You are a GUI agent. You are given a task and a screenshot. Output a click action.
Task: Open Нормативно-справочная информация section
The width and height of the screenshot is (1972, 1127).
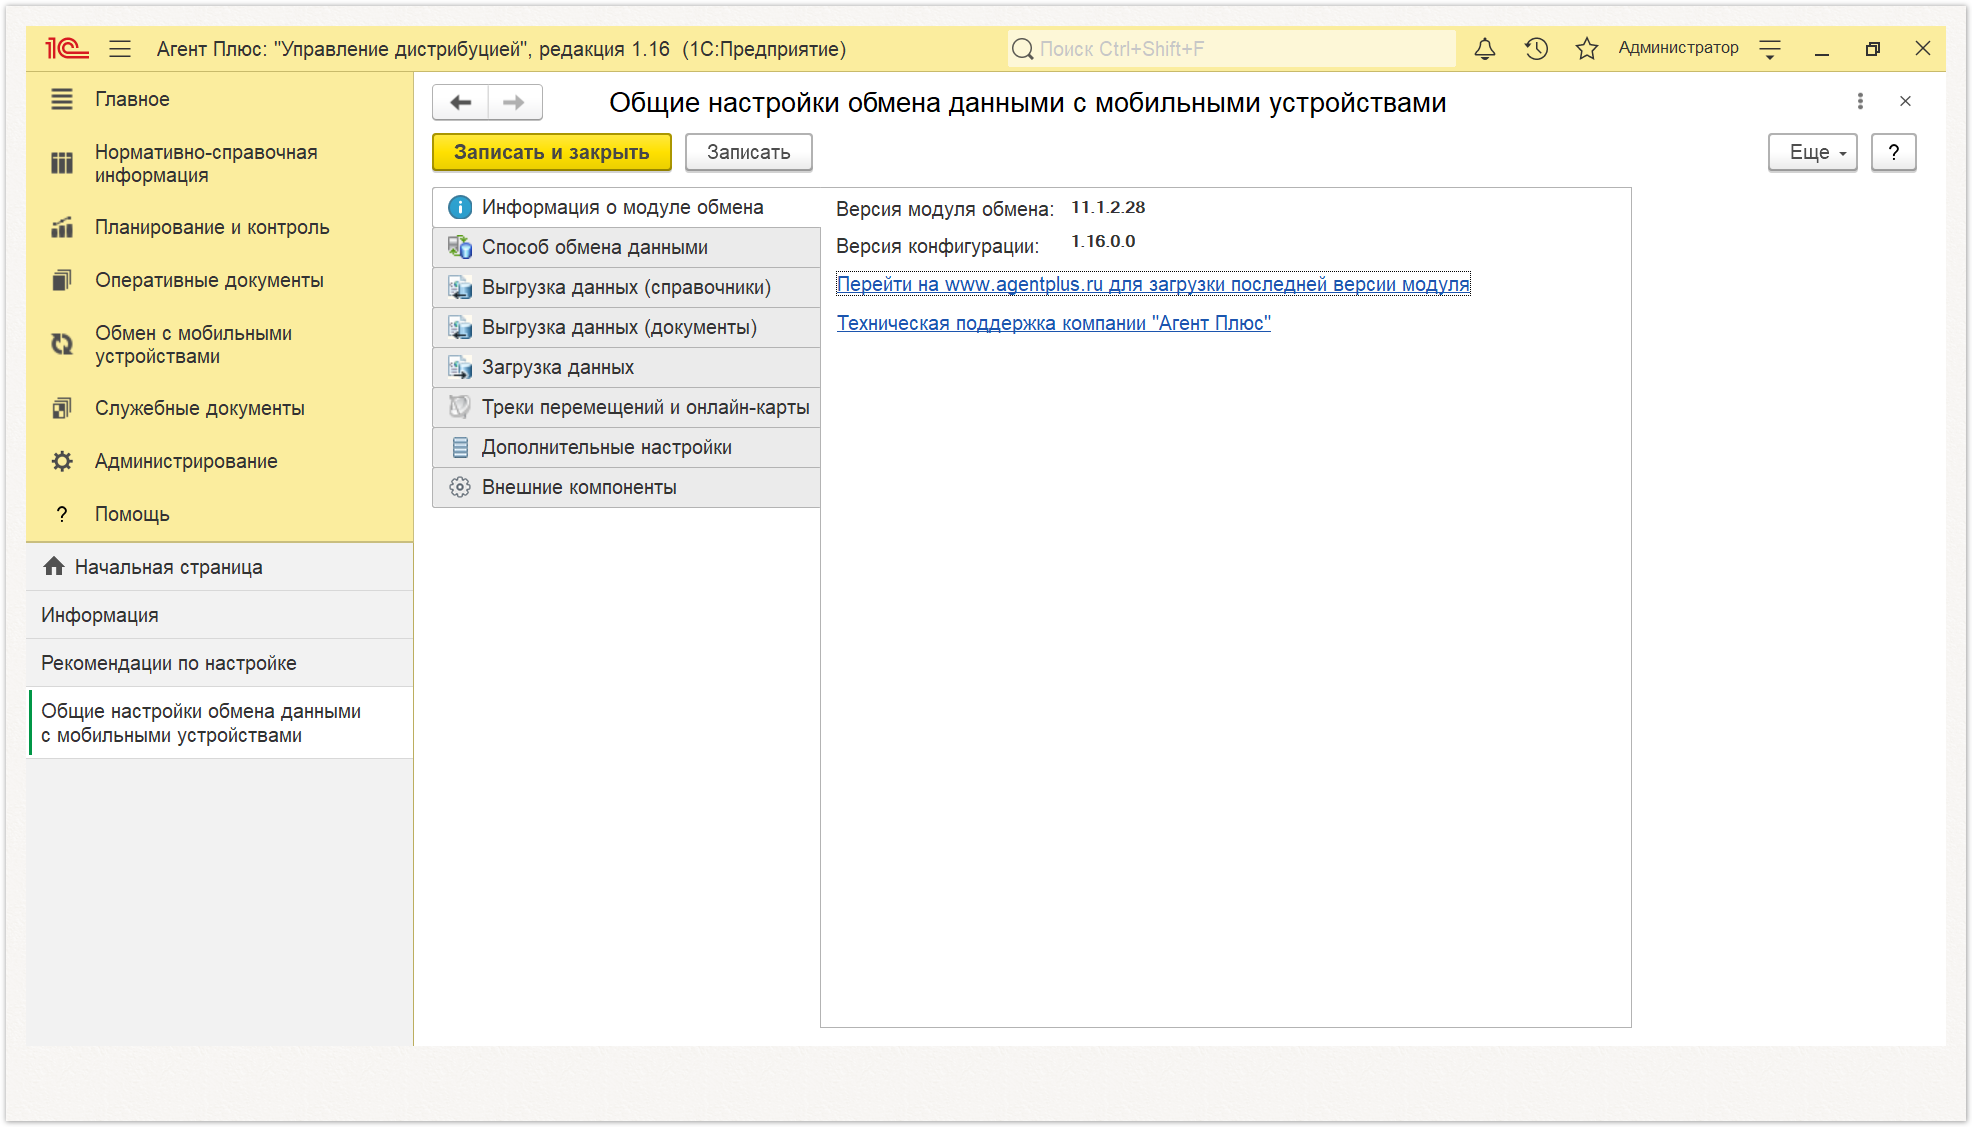[x=219, y=163]
